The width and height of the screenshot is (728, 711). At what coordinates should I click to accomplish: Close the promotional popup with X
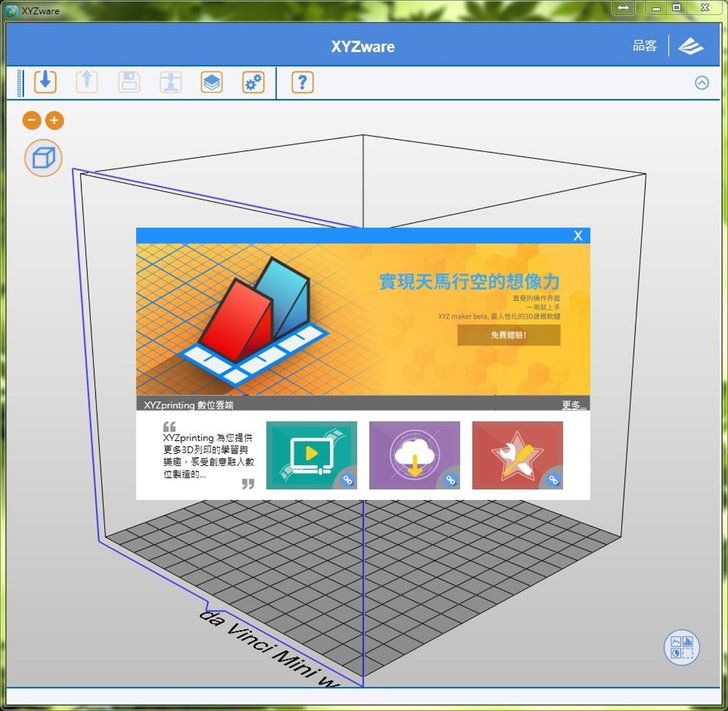tap(578, 235)
